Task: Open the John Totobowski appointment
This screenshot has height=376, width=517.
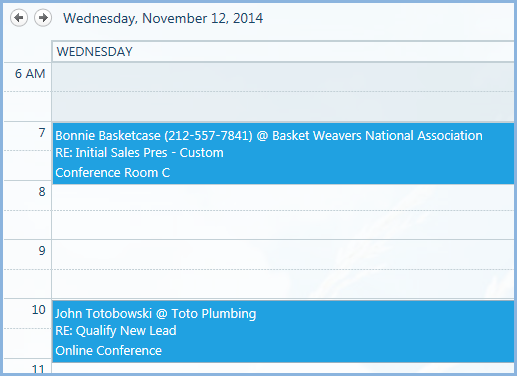Action: 283,332
